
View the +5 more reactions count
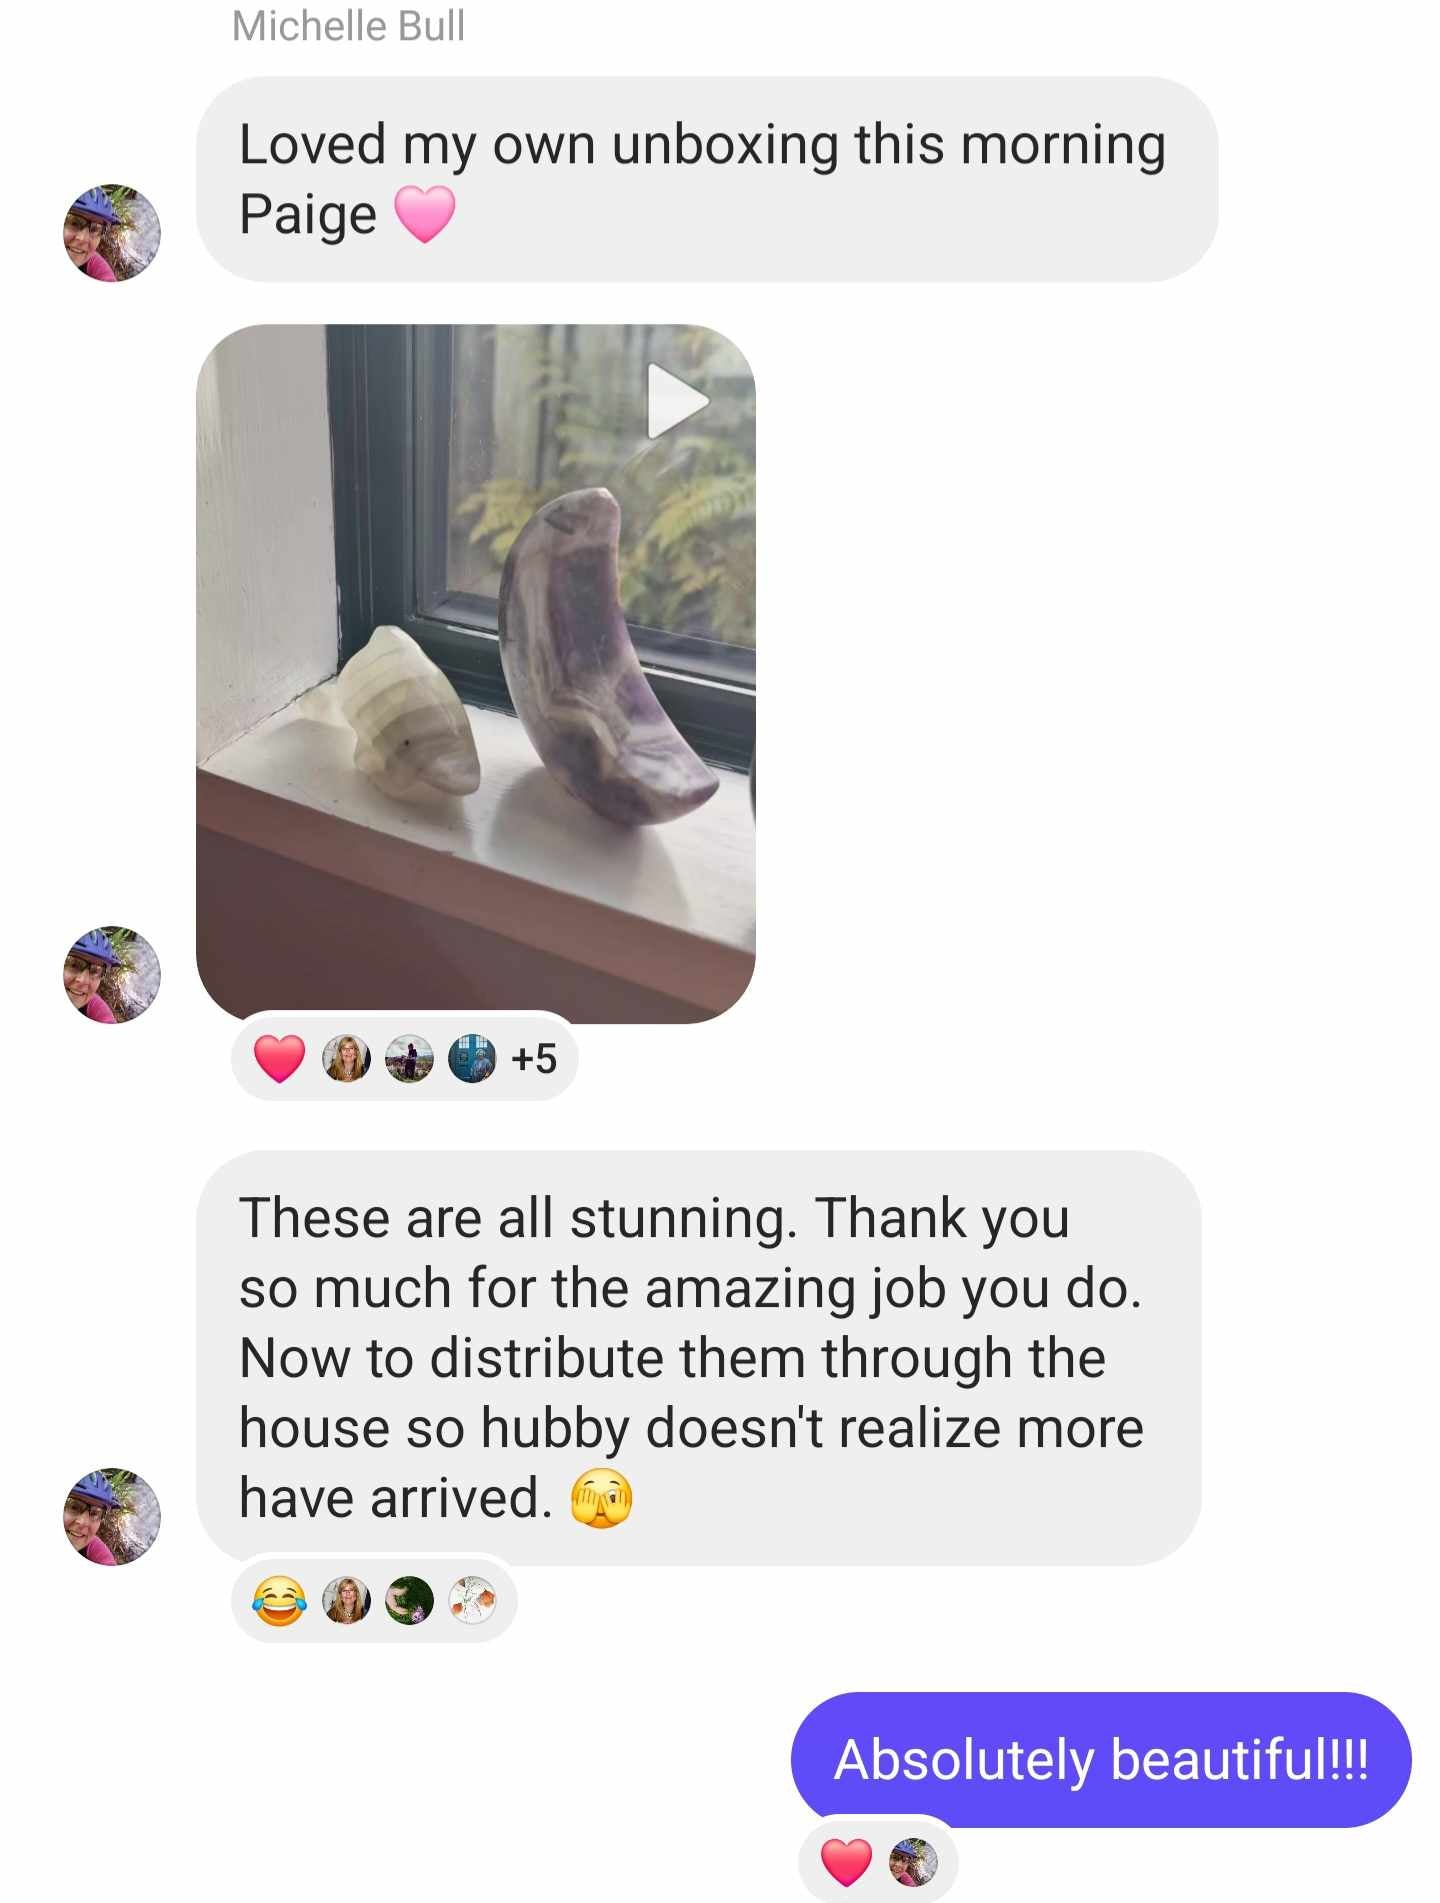click(533, 1058)
